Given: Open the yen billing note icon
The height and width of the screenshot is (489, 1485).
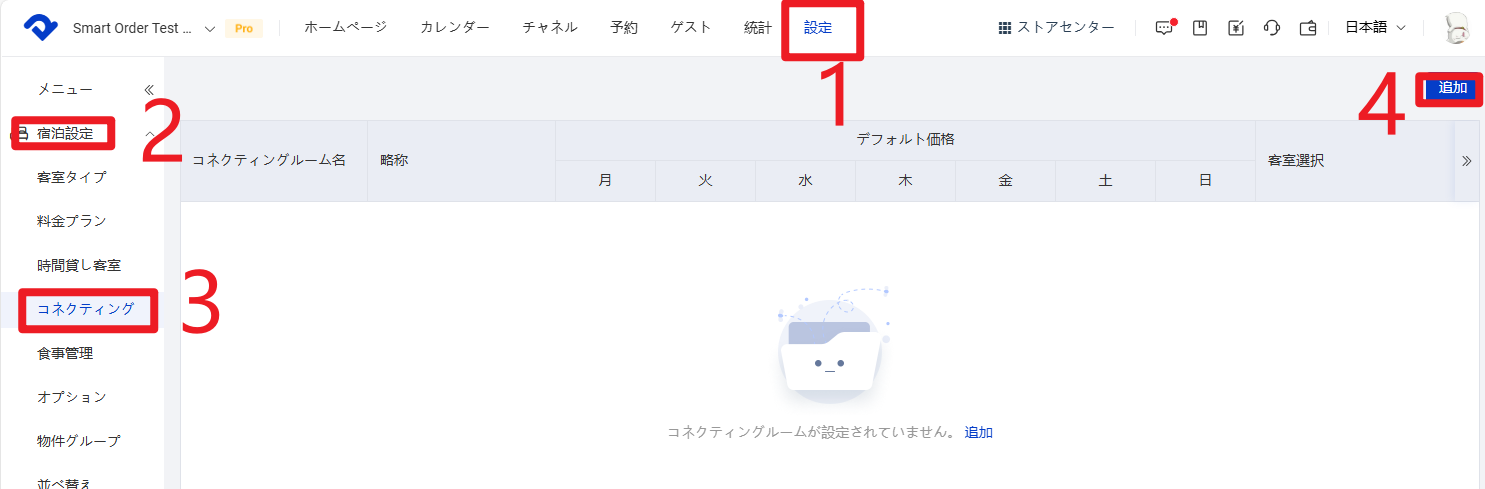Looking at the screenshot, I should [x=1236, y=28].
